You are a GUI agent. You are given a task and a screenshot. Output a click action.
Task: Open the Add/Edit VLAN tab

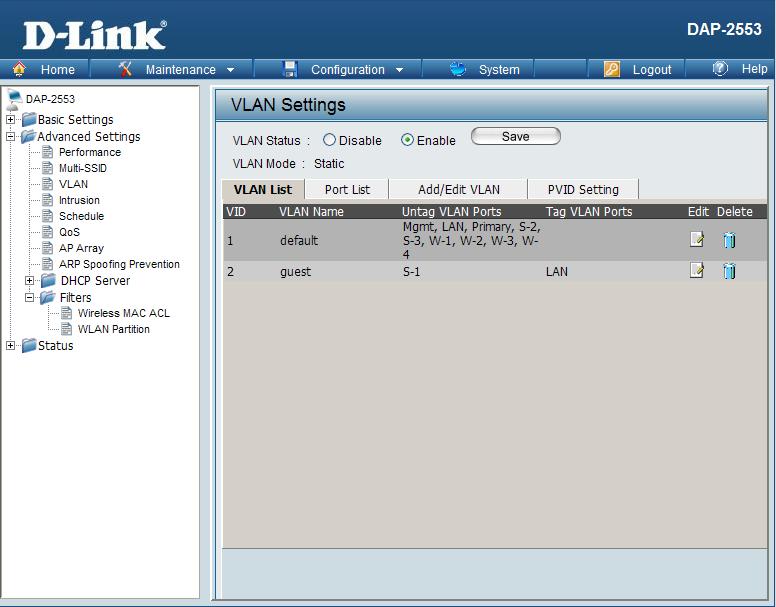(458, 189)
